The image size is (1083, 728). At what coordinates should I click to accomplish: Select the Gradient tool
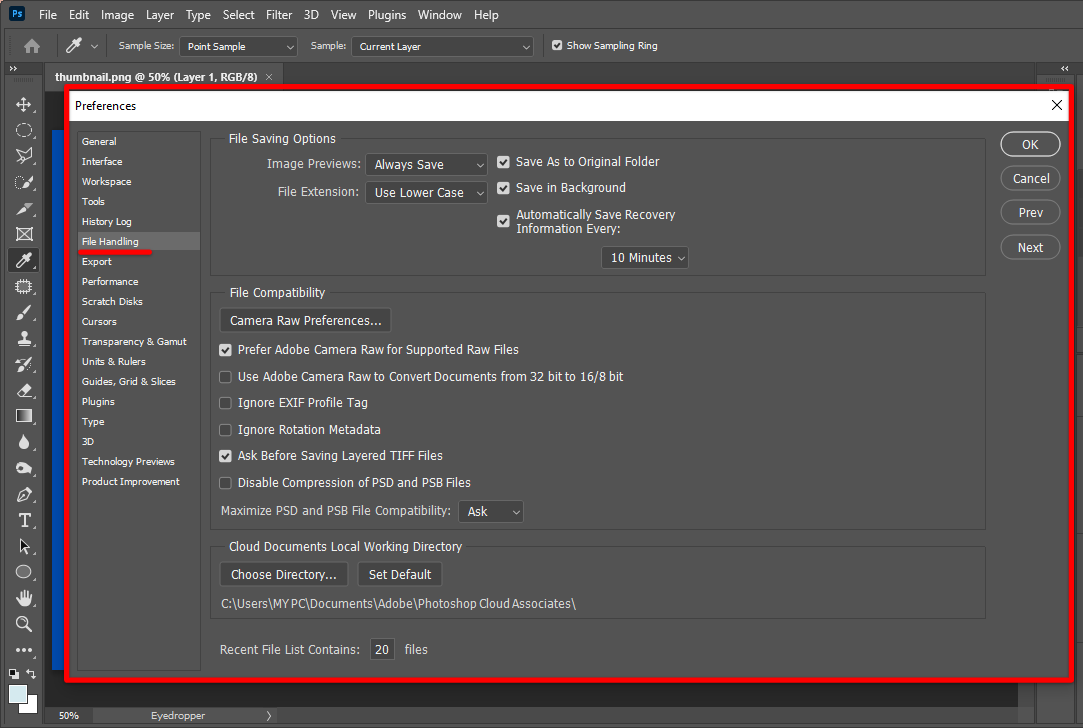(24, 416)
